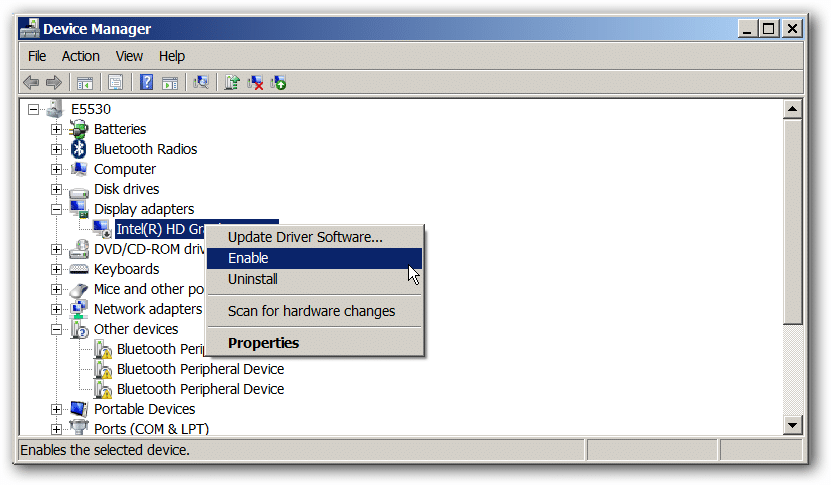Image resolution: width=831 pixels, height=485 pixels.
Task: Click the Forward arrow toolbar icon
Action: pyautogui.click(x=53, y=82)
